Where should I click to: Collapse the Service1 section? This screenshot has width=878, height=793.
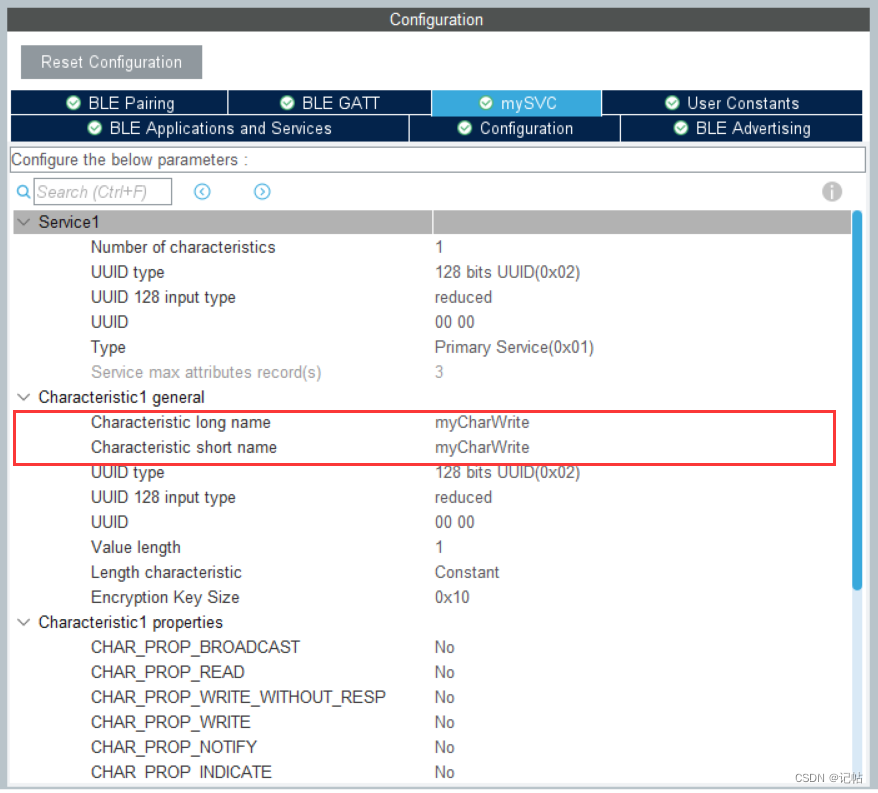(x=24, y=222)
